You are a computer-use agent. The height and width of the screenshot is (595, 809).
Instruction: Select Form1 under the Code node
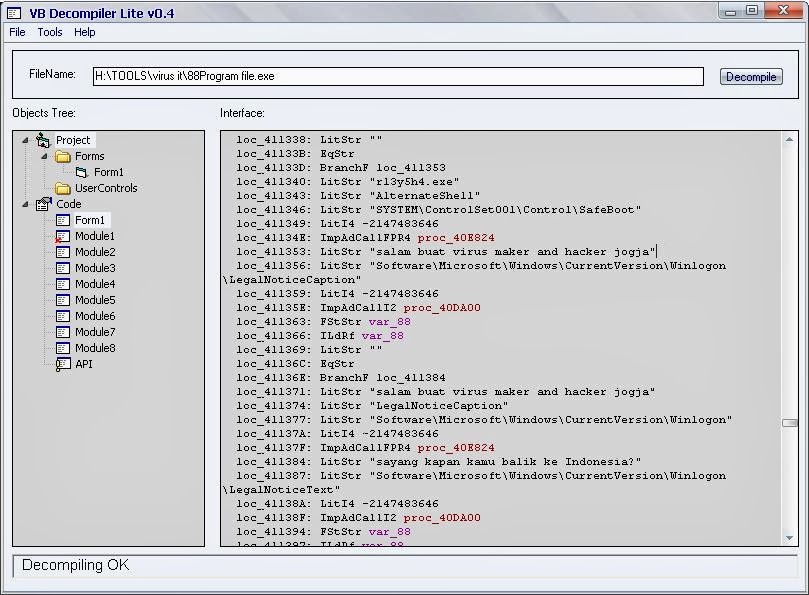(x=90, y=220)
